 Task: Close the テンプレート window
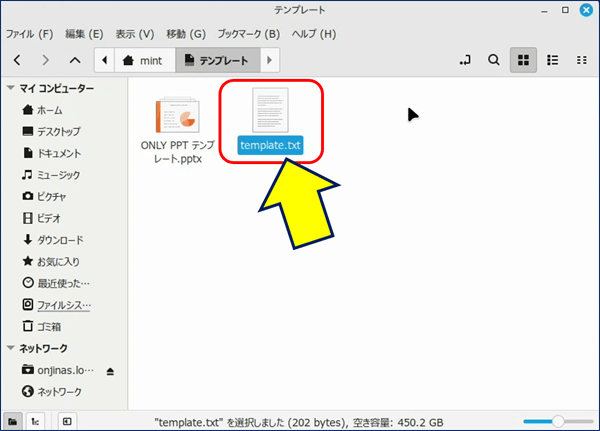click(586, 10)
